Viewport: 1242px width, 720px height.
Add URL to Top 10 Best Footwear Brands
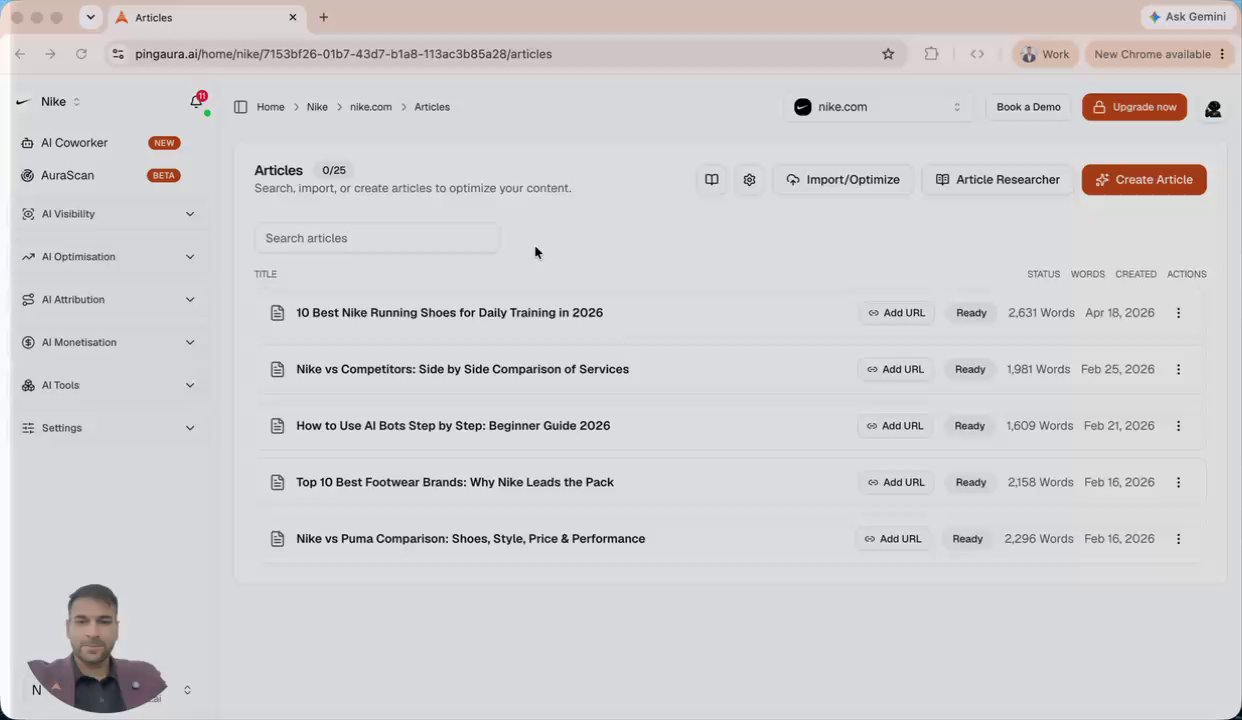(896, 482)
